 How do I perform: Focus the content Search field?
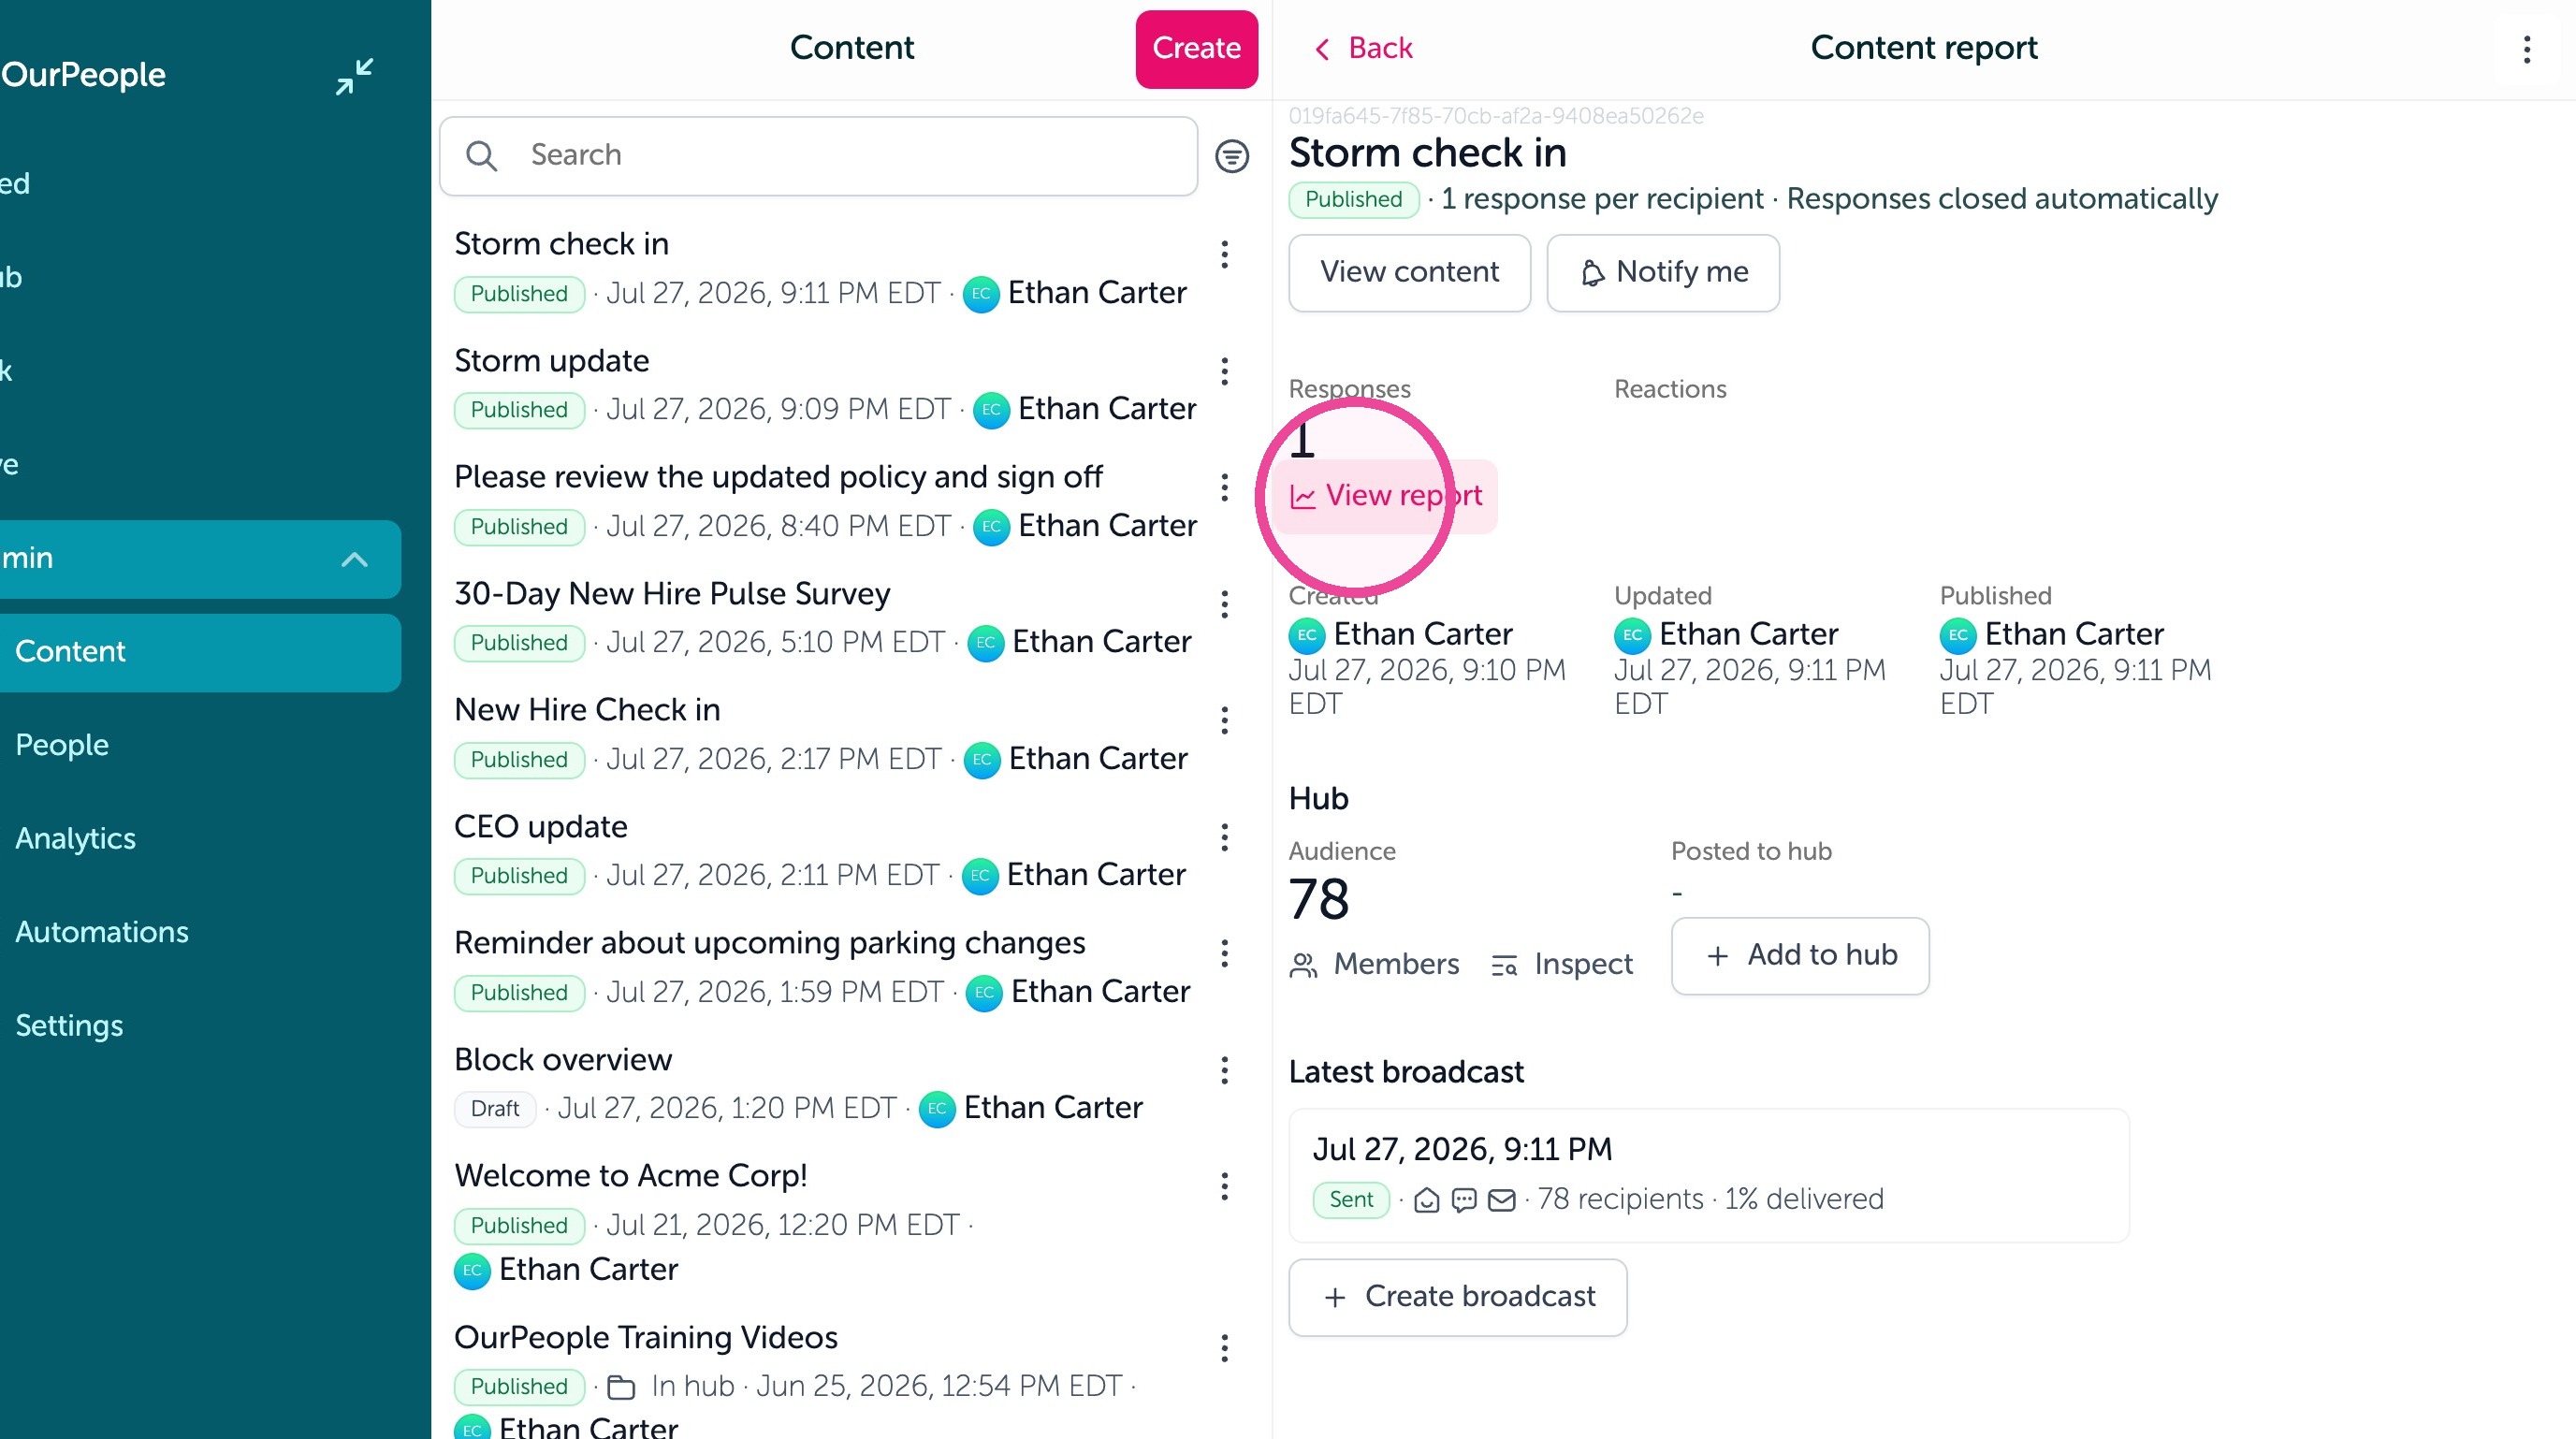(x=818, y=156)
